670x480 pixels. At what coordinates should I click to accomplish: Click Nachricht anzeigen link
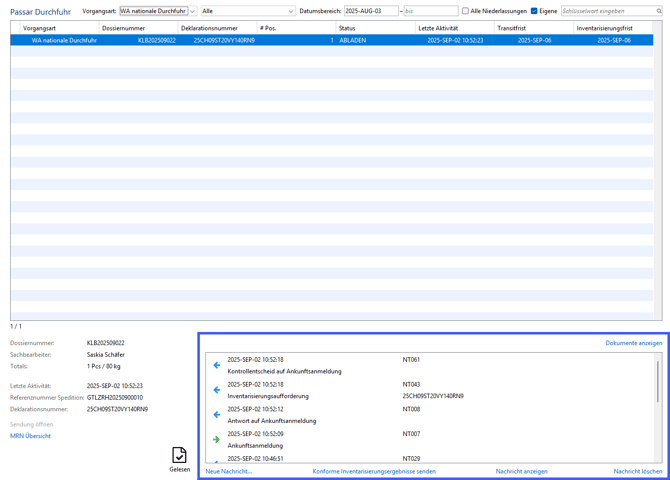pyautogui.click(x=521, y=471)
